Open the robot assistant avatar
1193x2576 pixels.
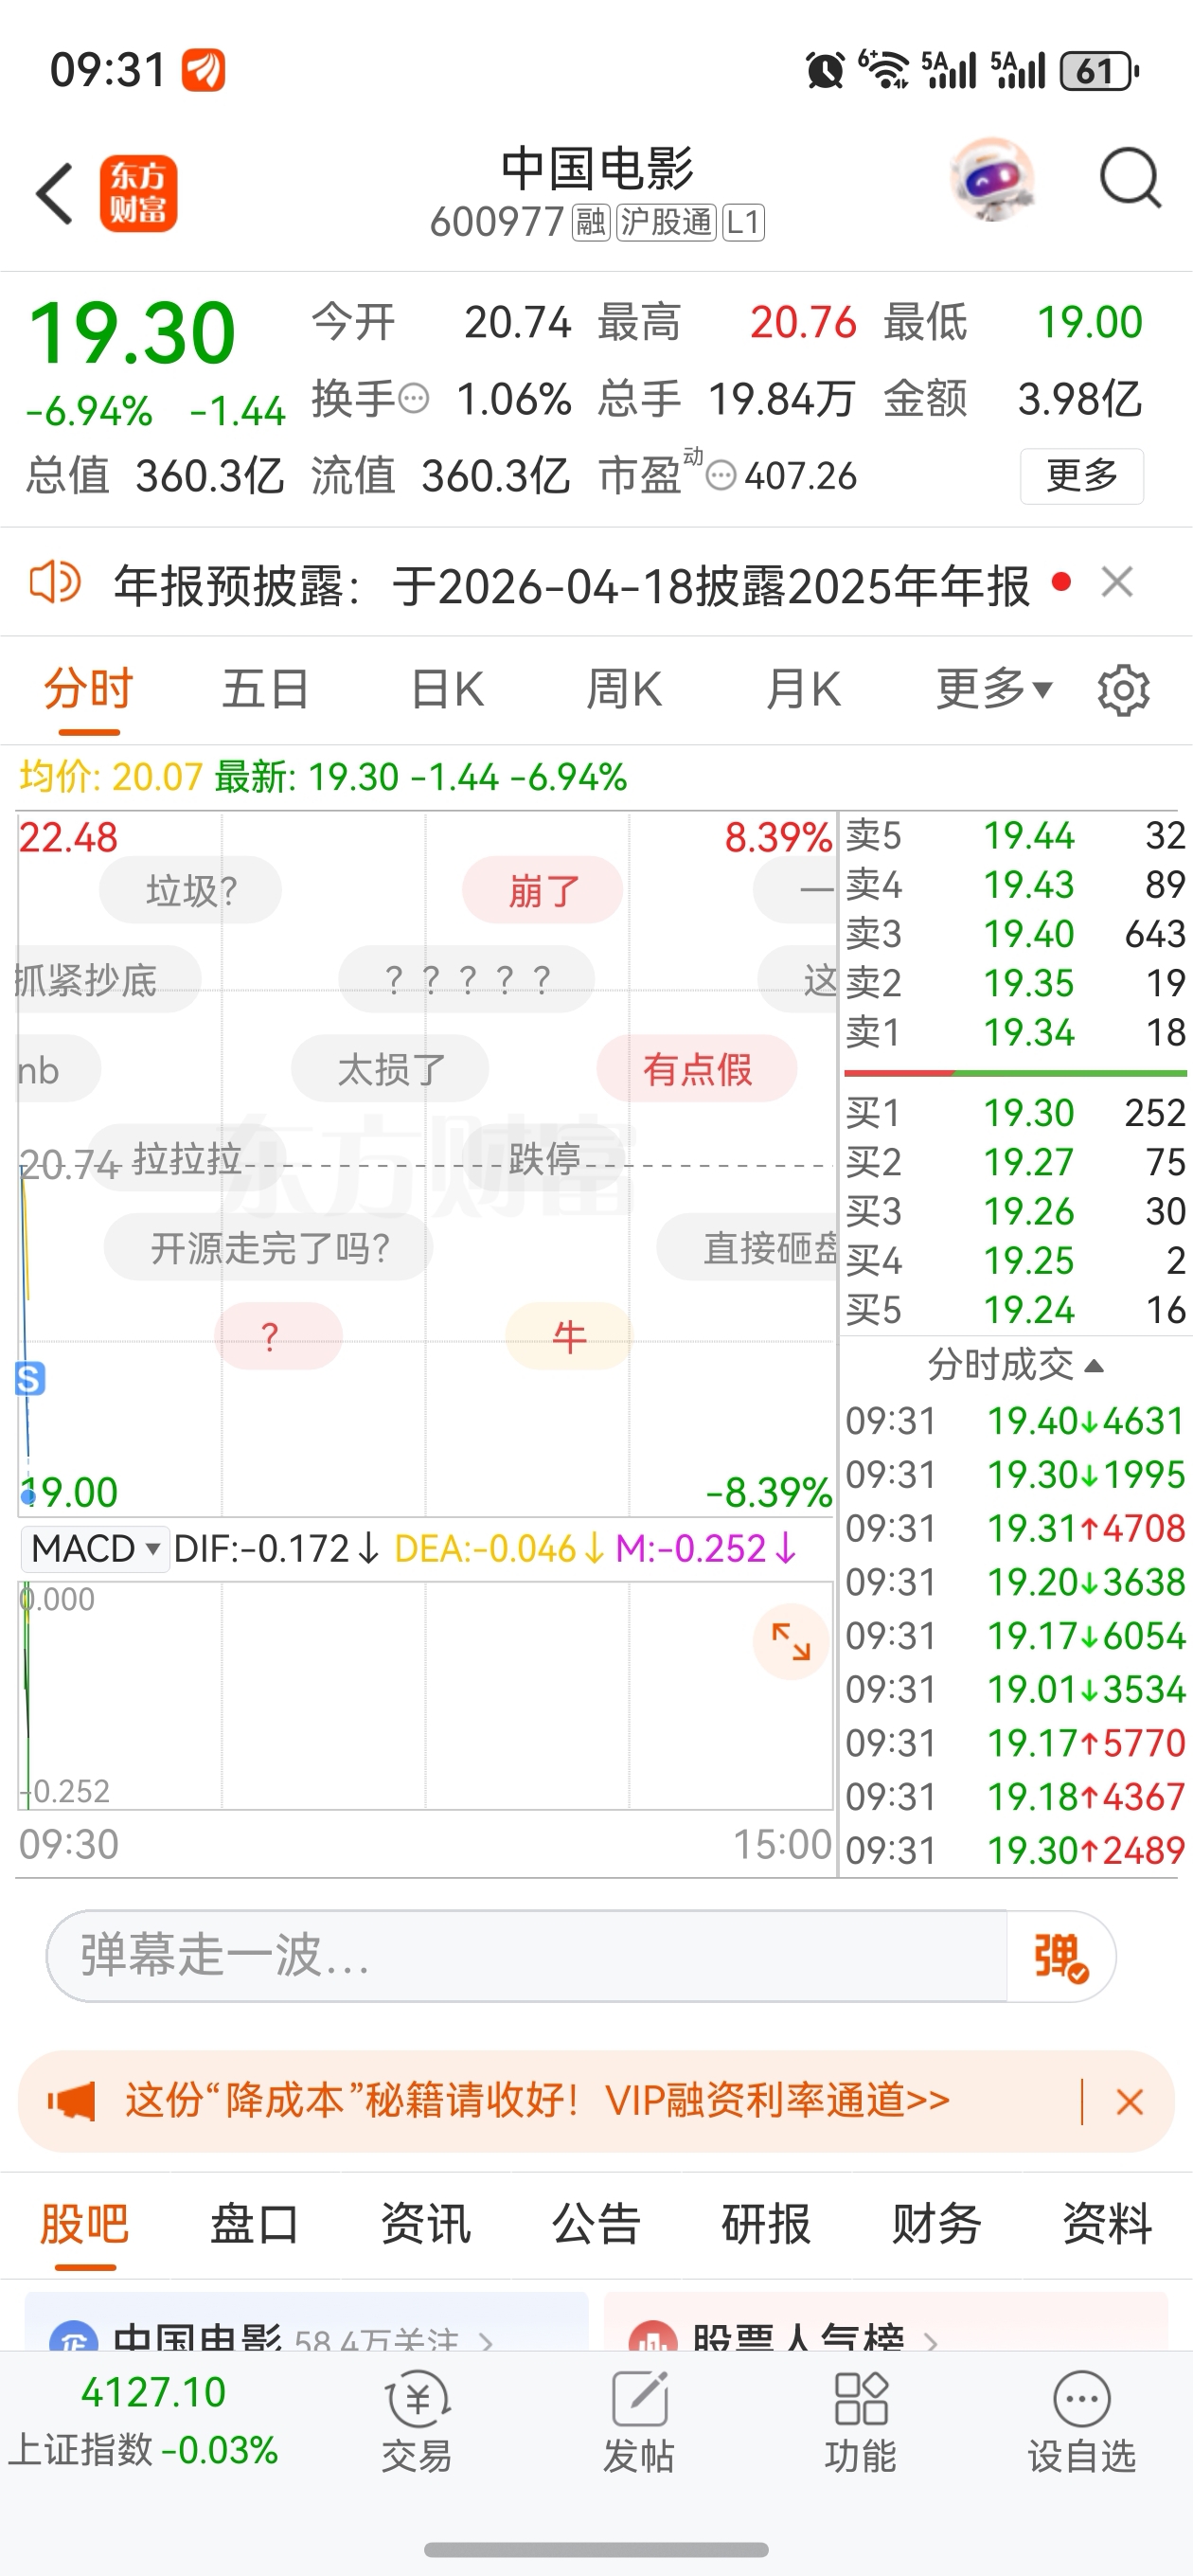[x=991, y=180]
